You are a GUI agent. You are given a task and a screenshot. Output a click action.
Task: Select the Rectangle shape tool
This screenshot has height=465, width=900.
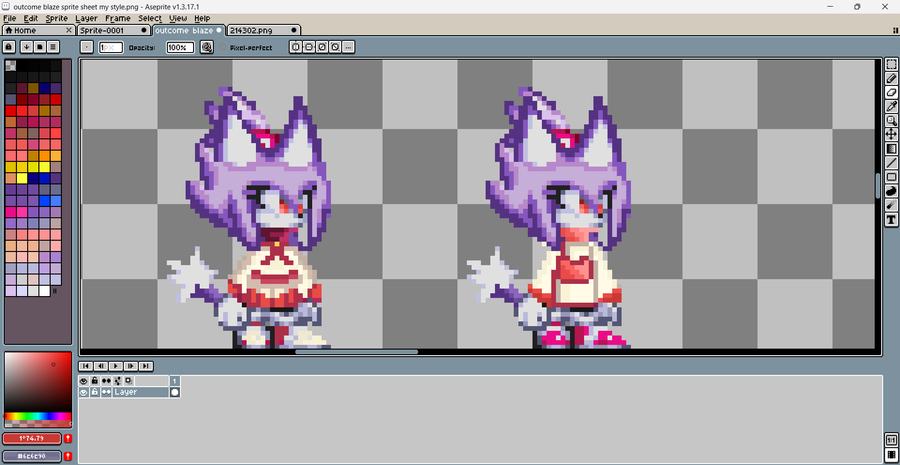click(x=891, y=177)
